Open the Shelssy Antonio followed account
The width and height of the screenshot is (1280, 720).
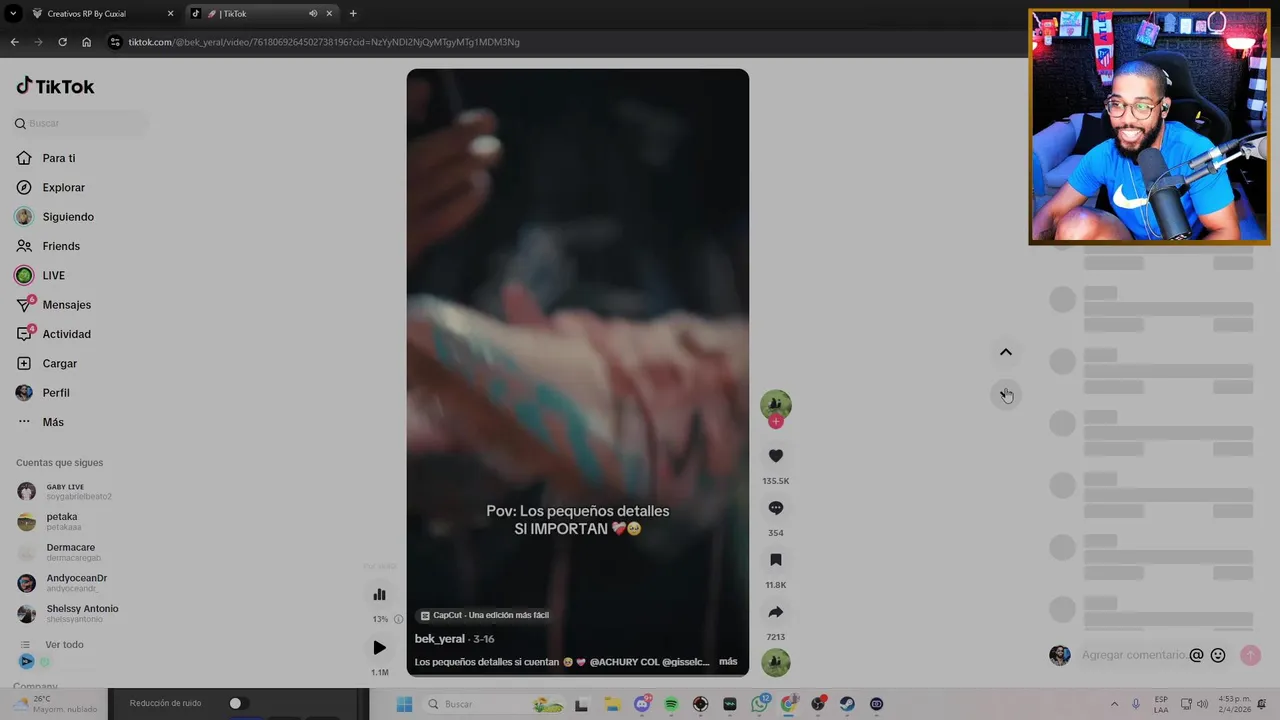click(x=68, y=613)
